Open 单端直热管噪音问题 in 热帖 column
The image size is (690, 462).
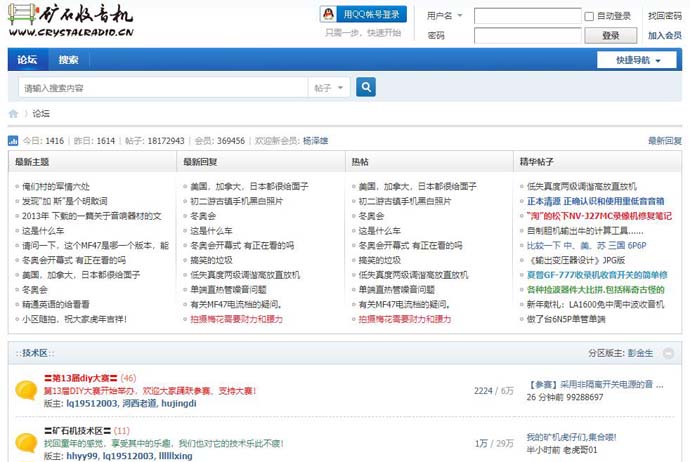(x=396, y=290)
